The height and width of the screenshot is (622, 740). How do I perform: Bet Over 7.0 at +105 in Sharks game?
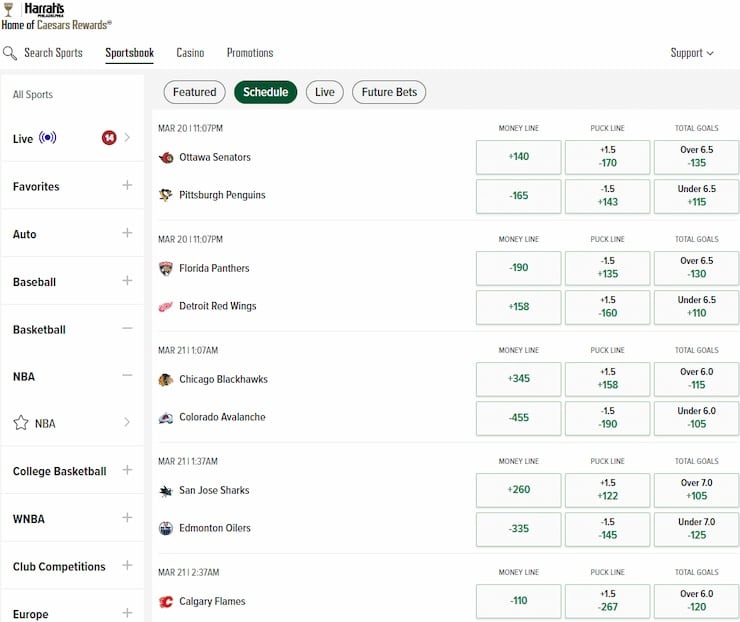[697, 490]
